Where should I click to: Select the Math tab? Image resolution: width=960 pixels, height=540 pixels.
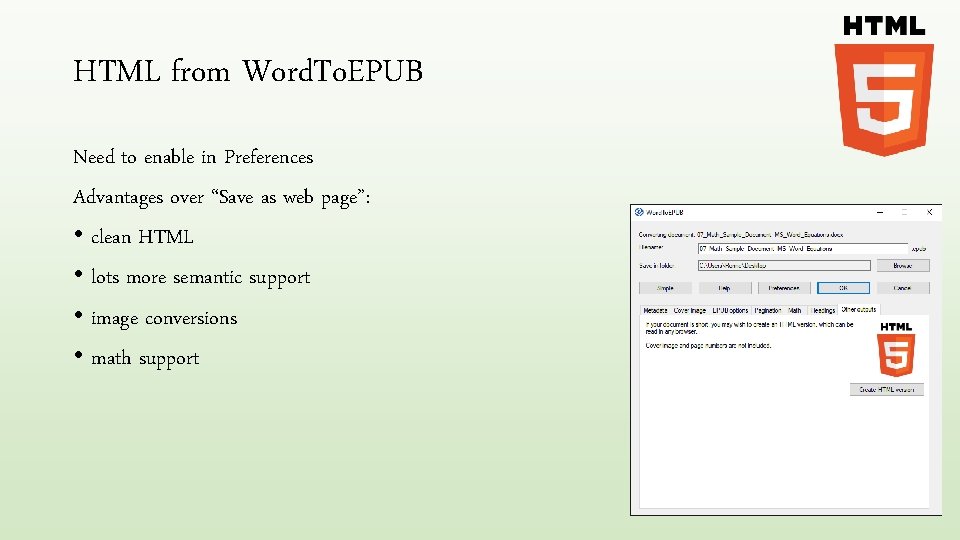[x=795, y=310]
